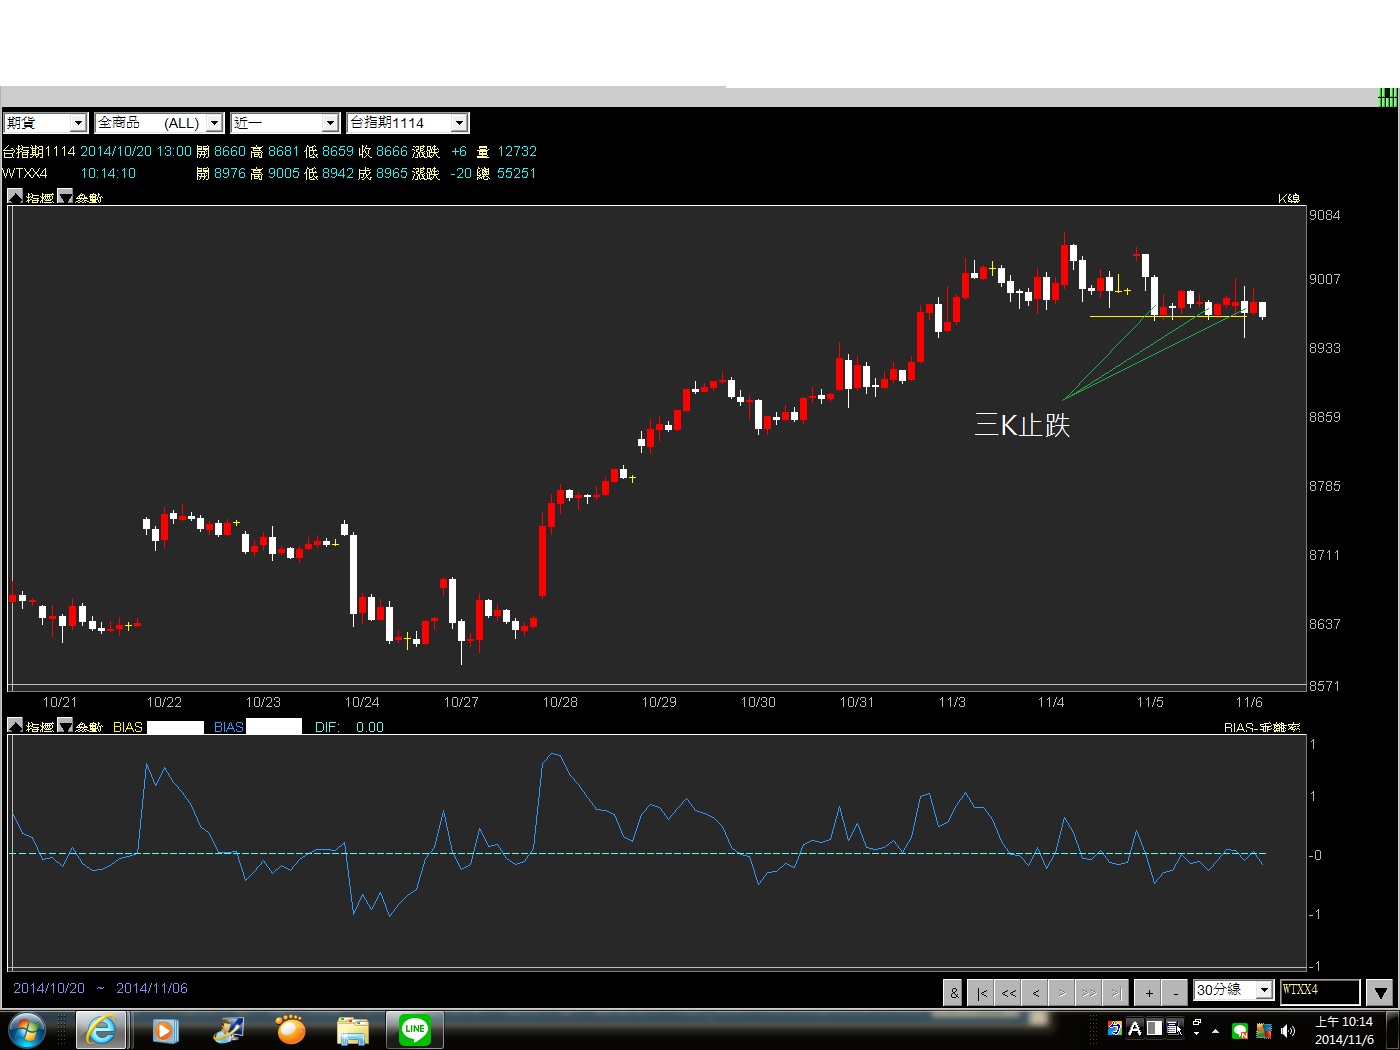This screenshot has height=1050, width=1400.
Task: Open the 30分線 timeframe dropdown
Action: [1233, 990]
